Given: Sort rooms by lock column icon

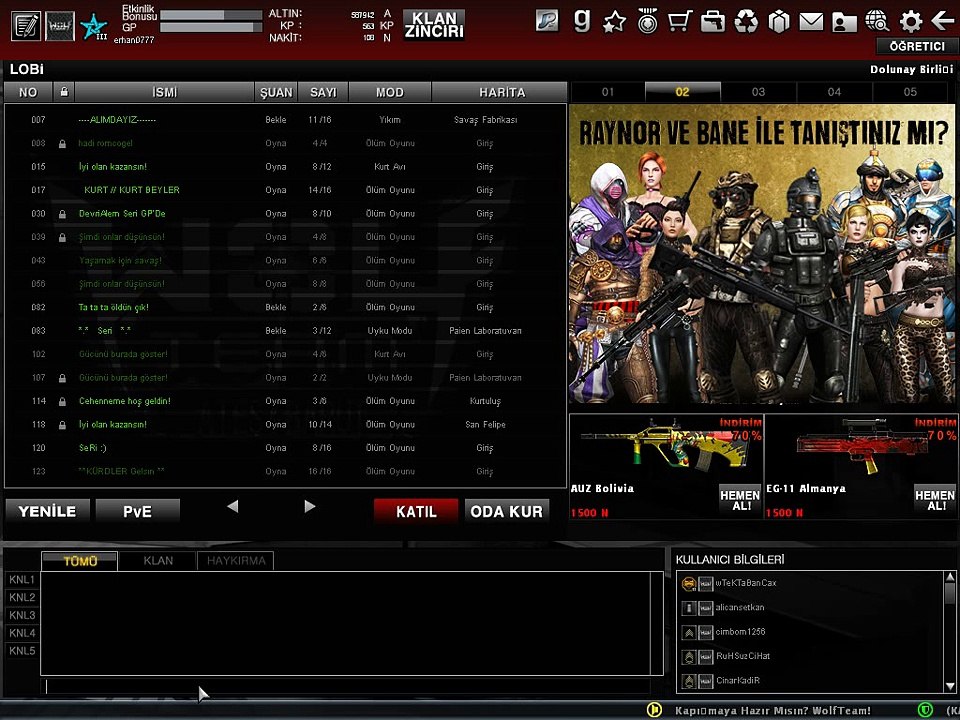Looking at the screenshot, I should [x=64, y=92].
